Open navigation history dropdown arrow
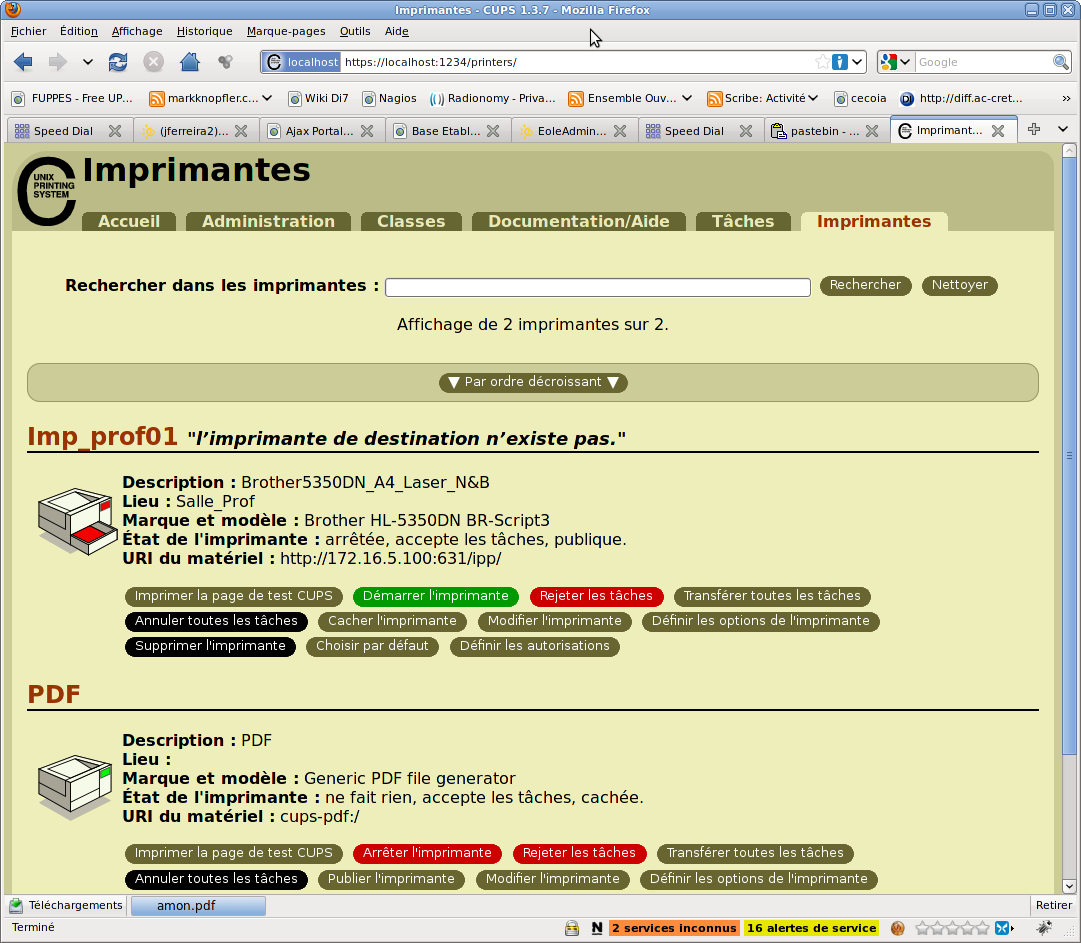 pyautogui.click(x=88, y=62)
